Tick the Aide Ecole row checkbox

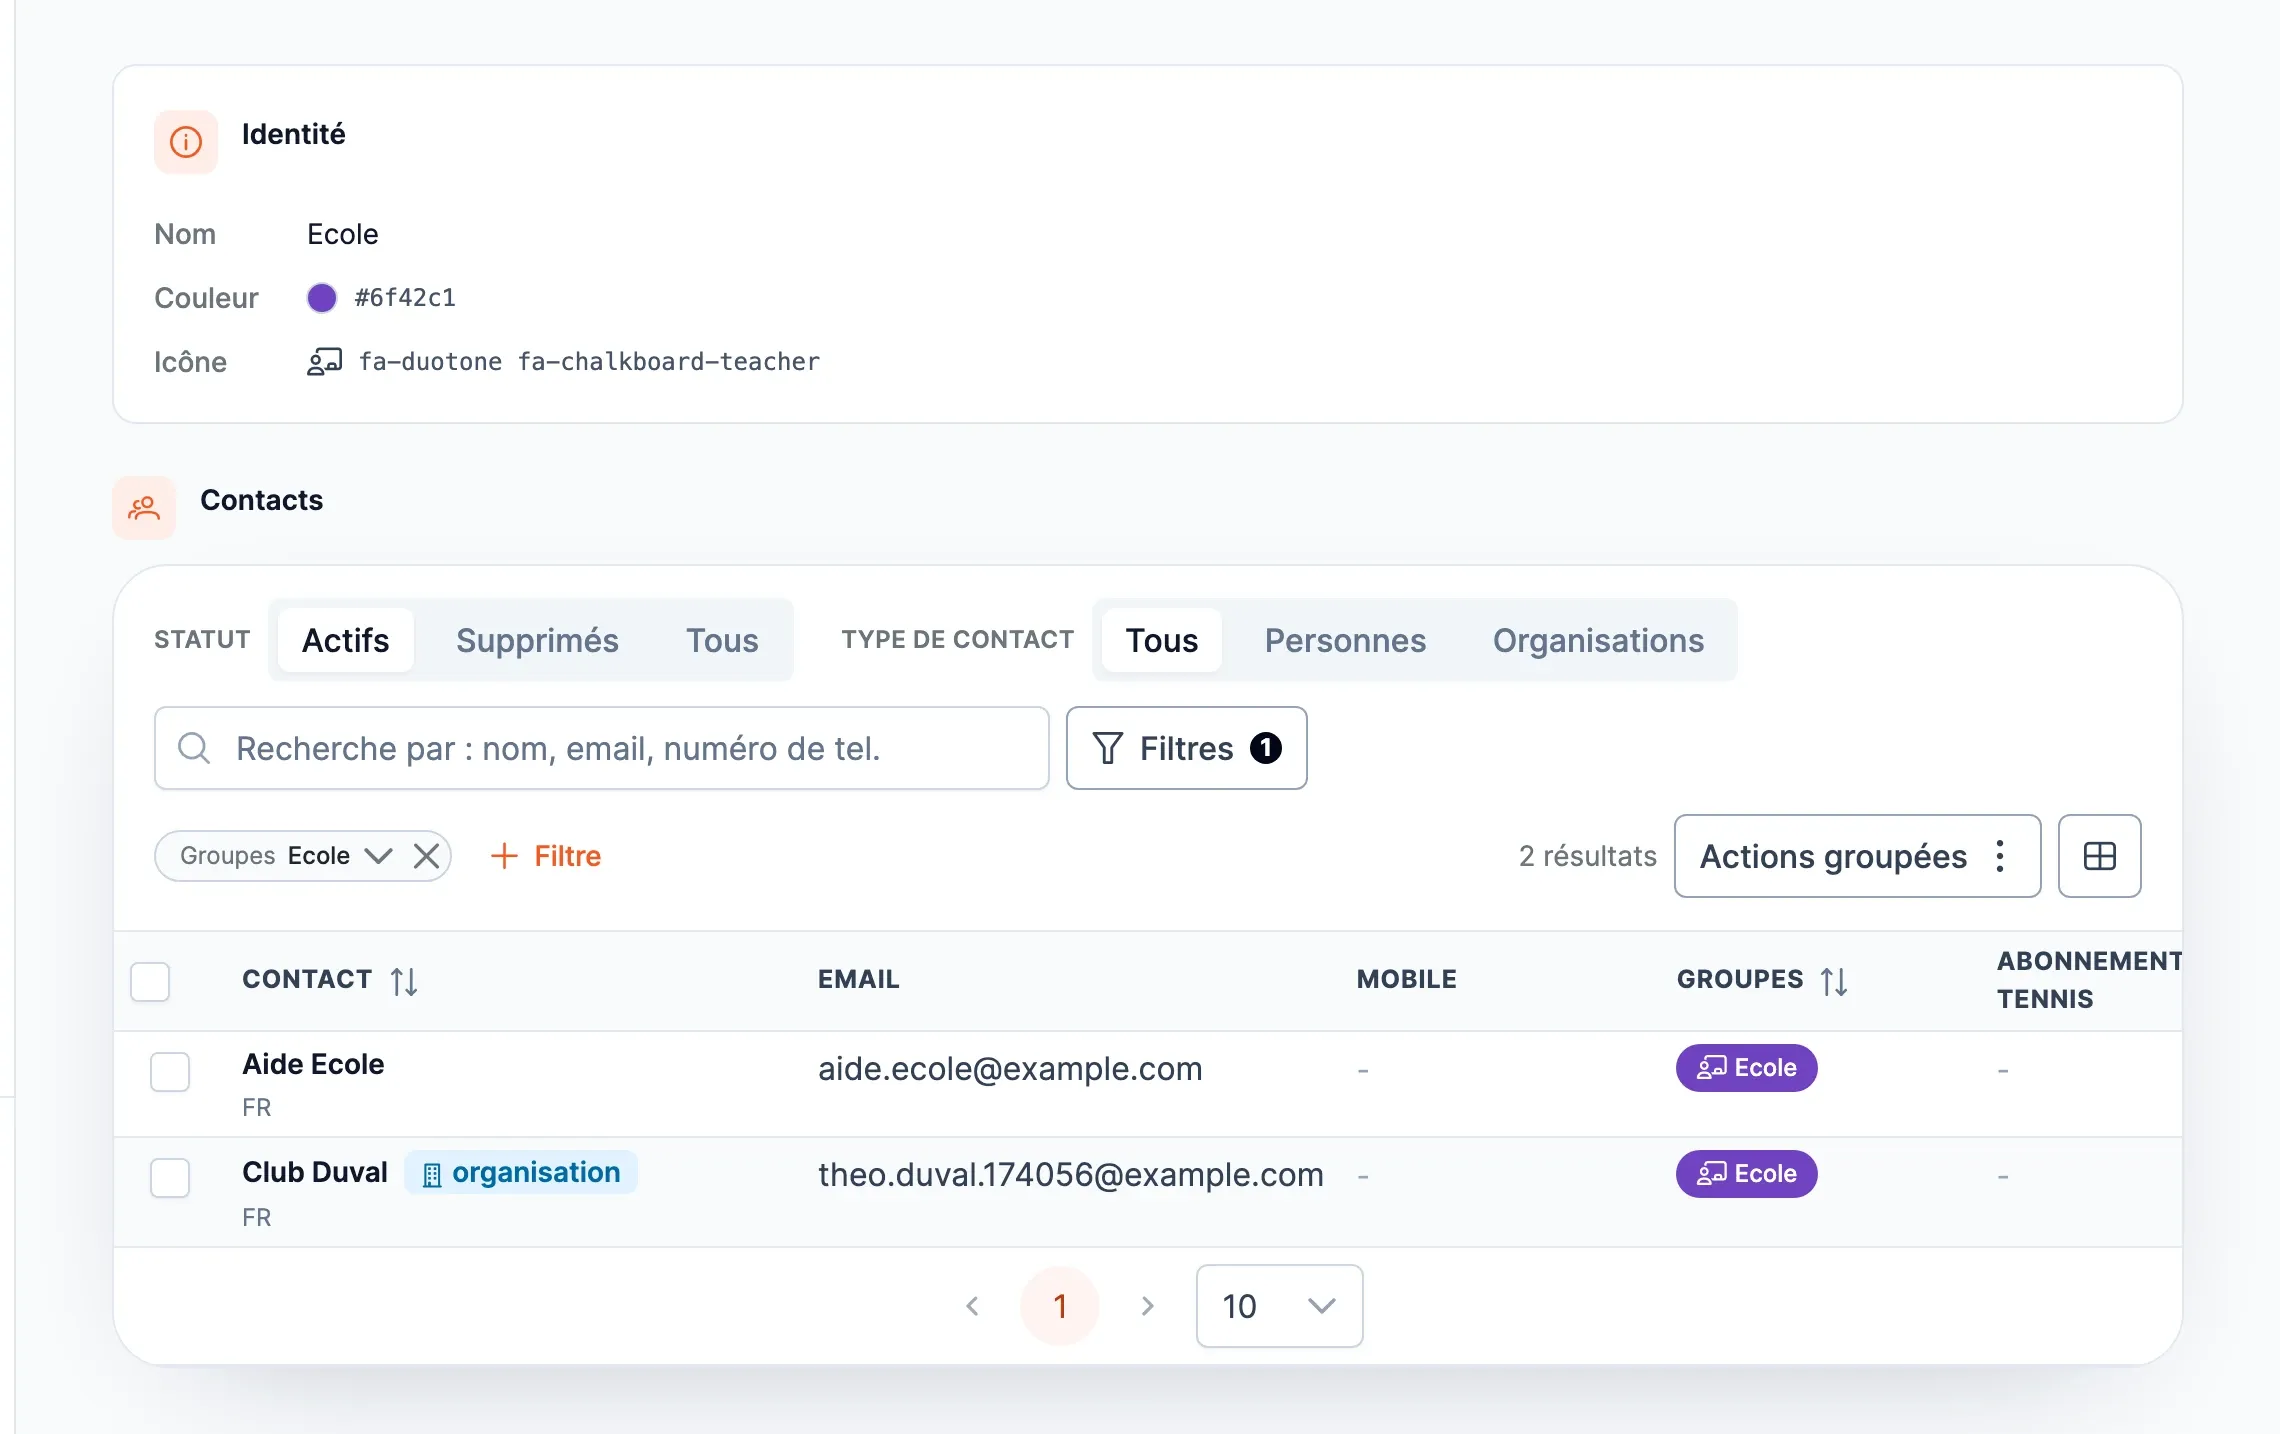point(170,1072)
